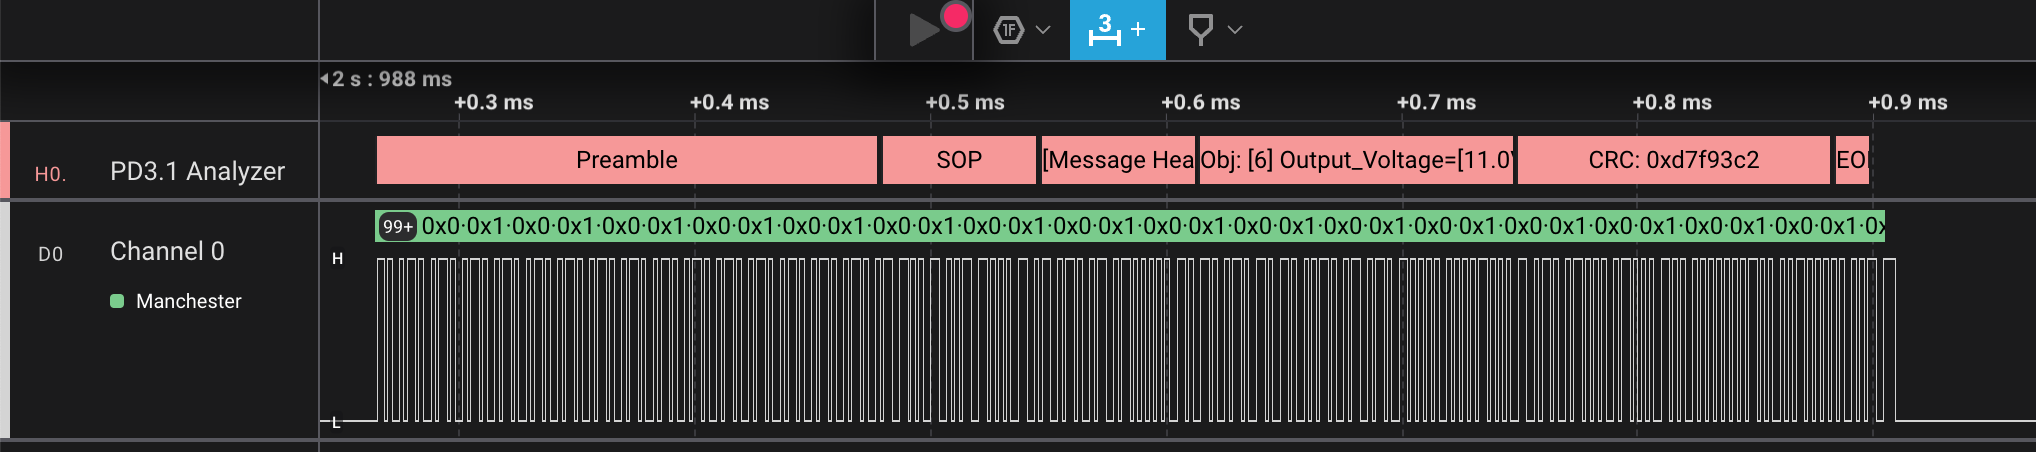
Task: Select the Output_Voltage object frame
Action: [1357, 160]
